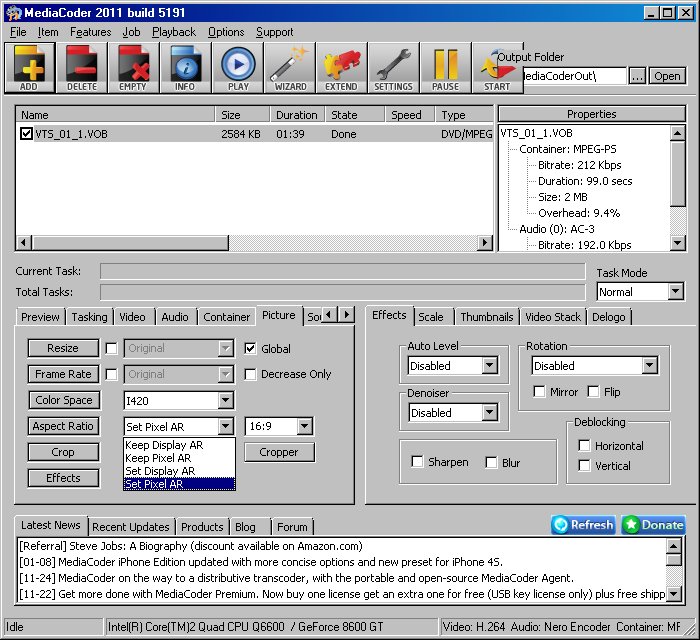Open the Rotation dropdown

[648, 366]
